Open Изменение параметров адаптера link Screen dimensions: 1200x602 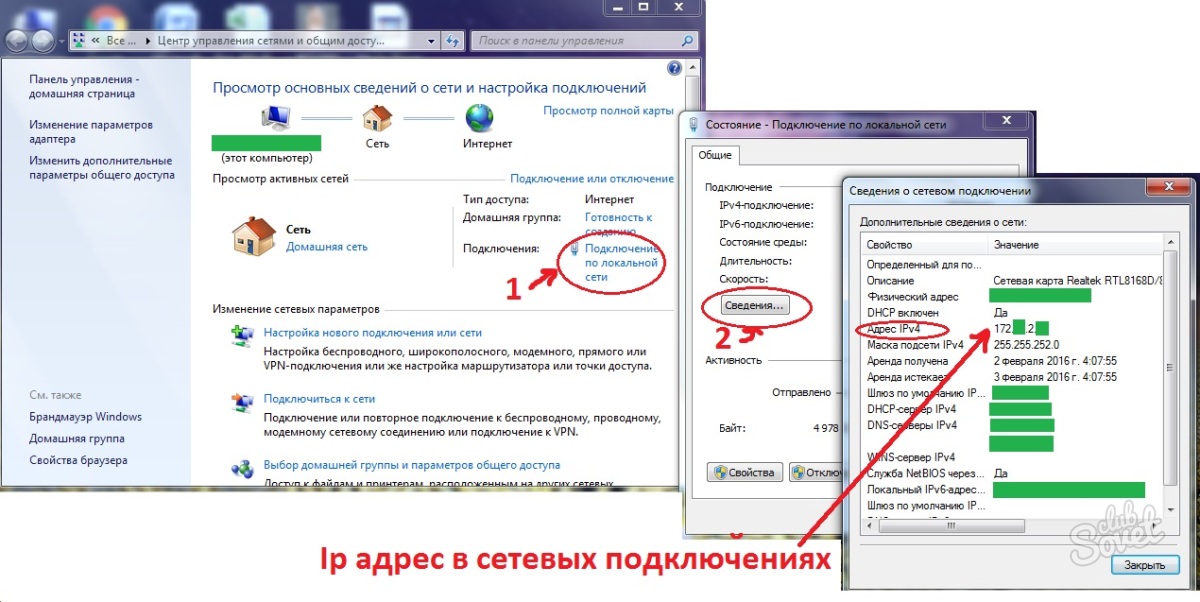pyautogui.click(x=90, y=133)
